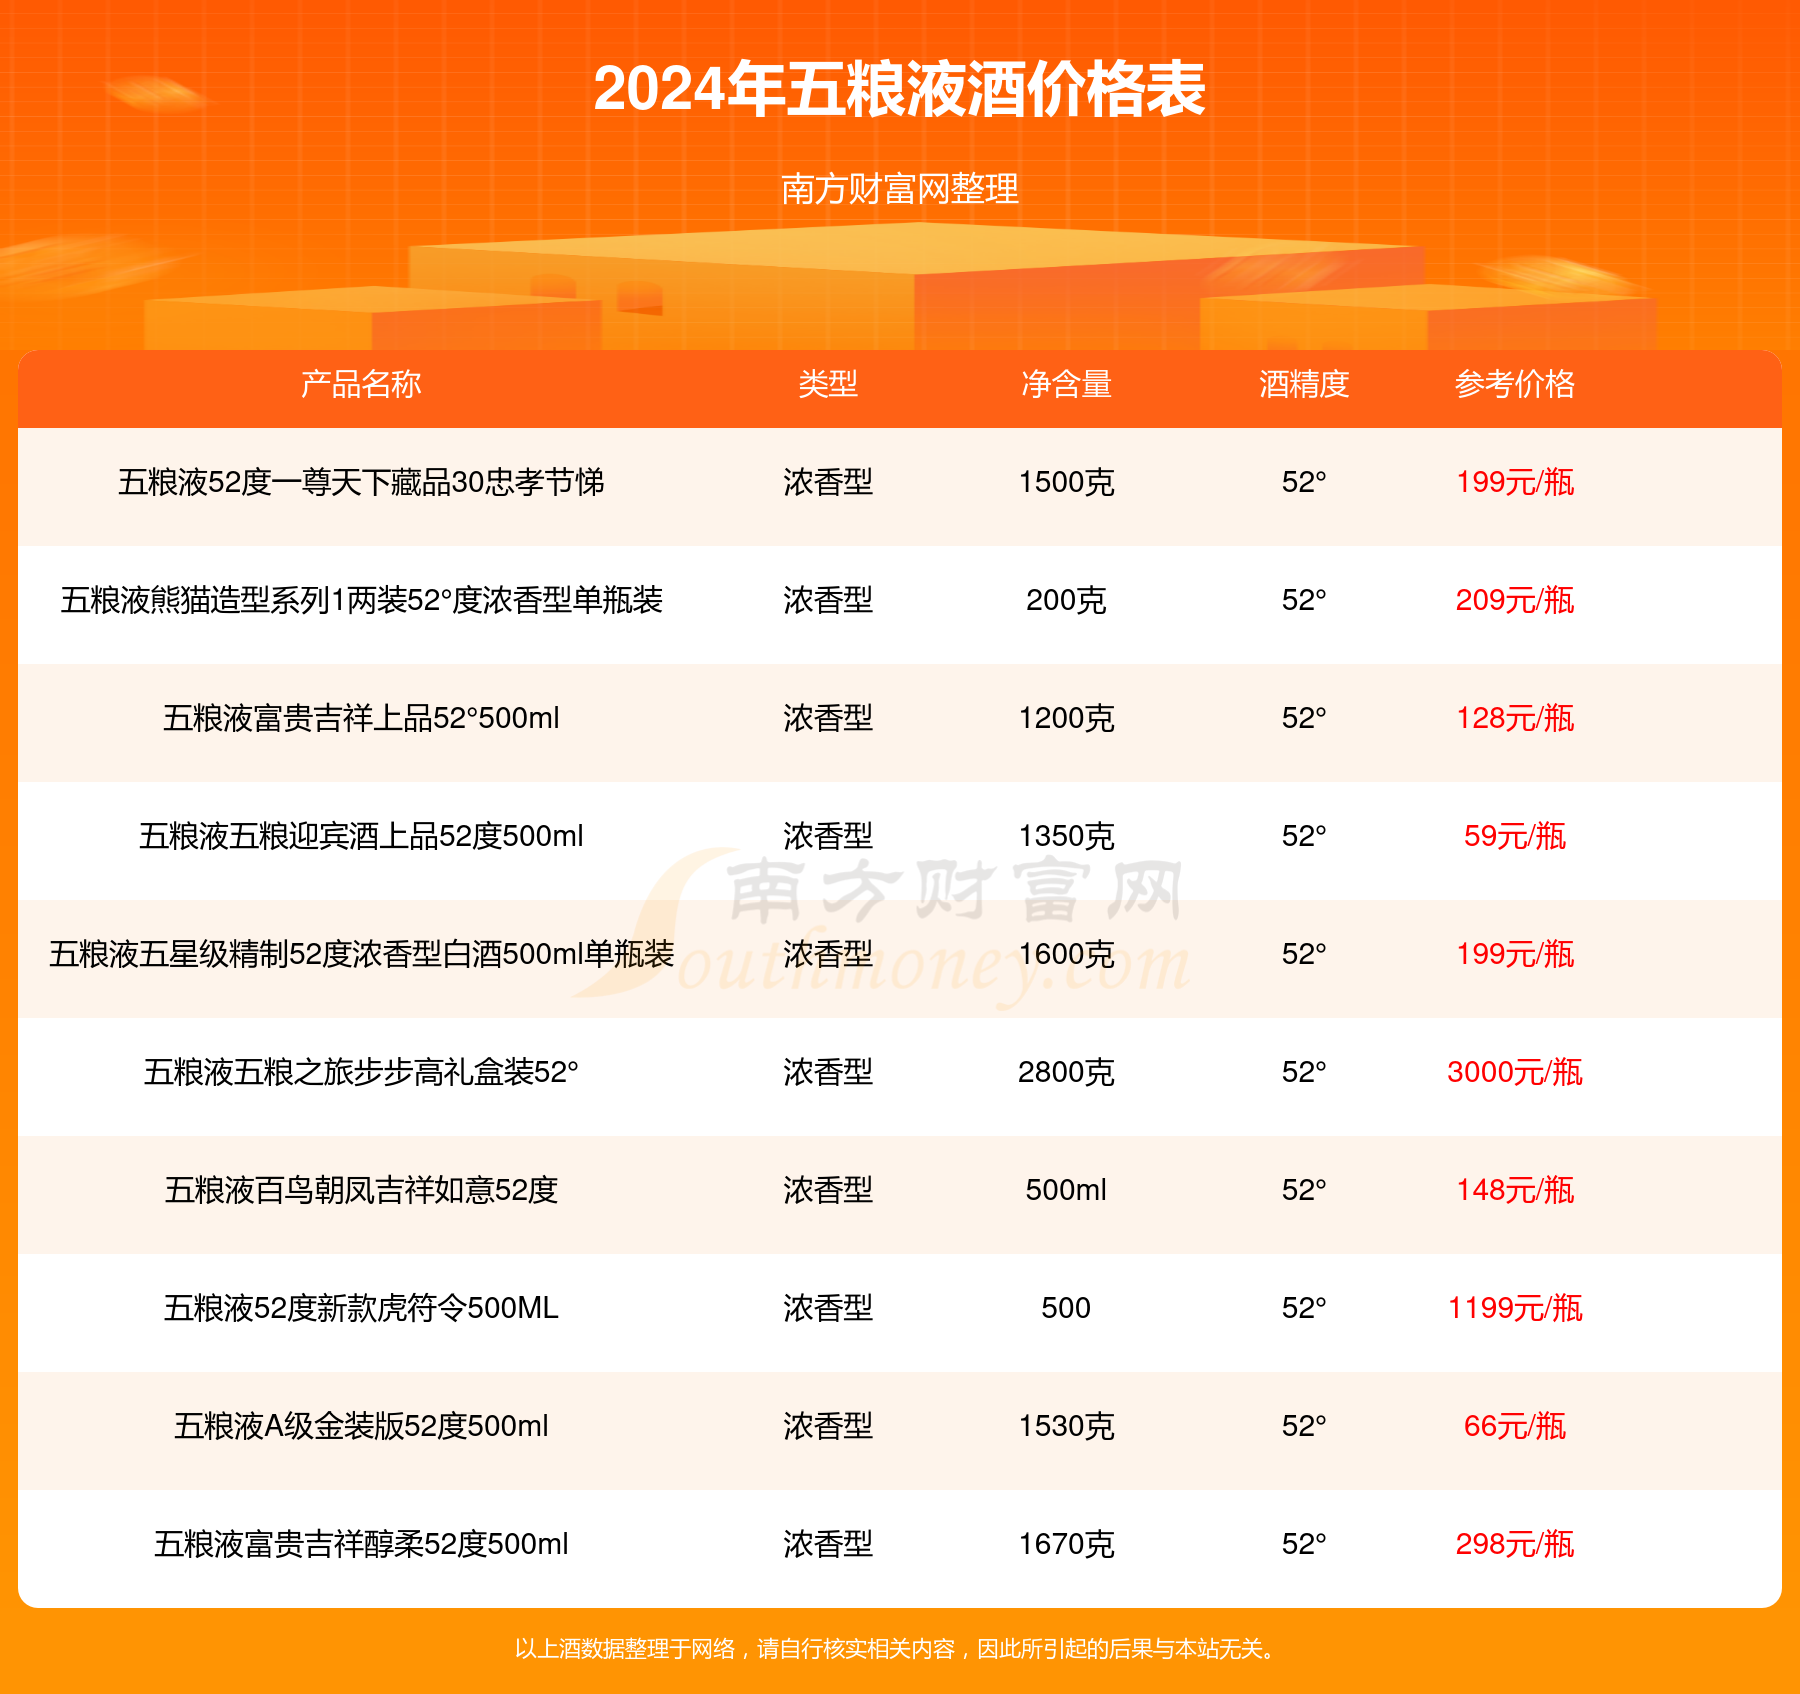This screenshot has width=1800, height=1694.
Task: Click net content 1500克
Action: [1066, 482]
